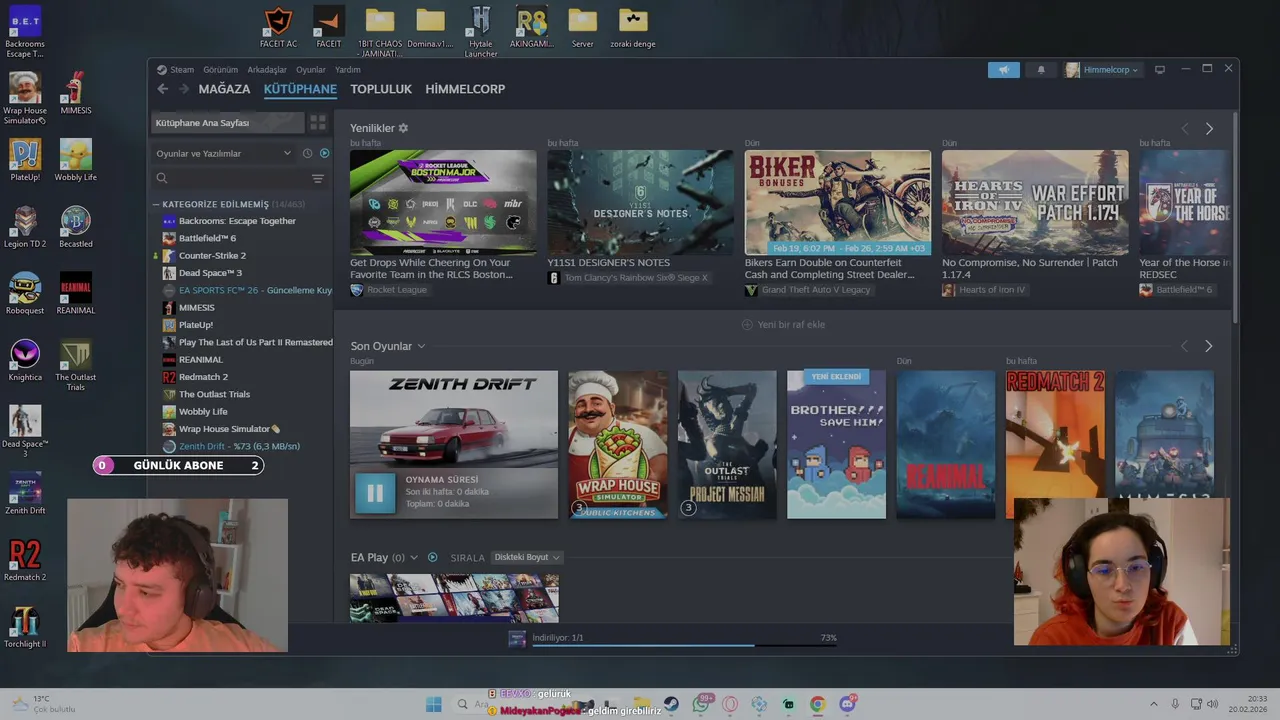Open Google Chrome from the taskbar
The image size is (1280, 720).
(x=817, y=704)
